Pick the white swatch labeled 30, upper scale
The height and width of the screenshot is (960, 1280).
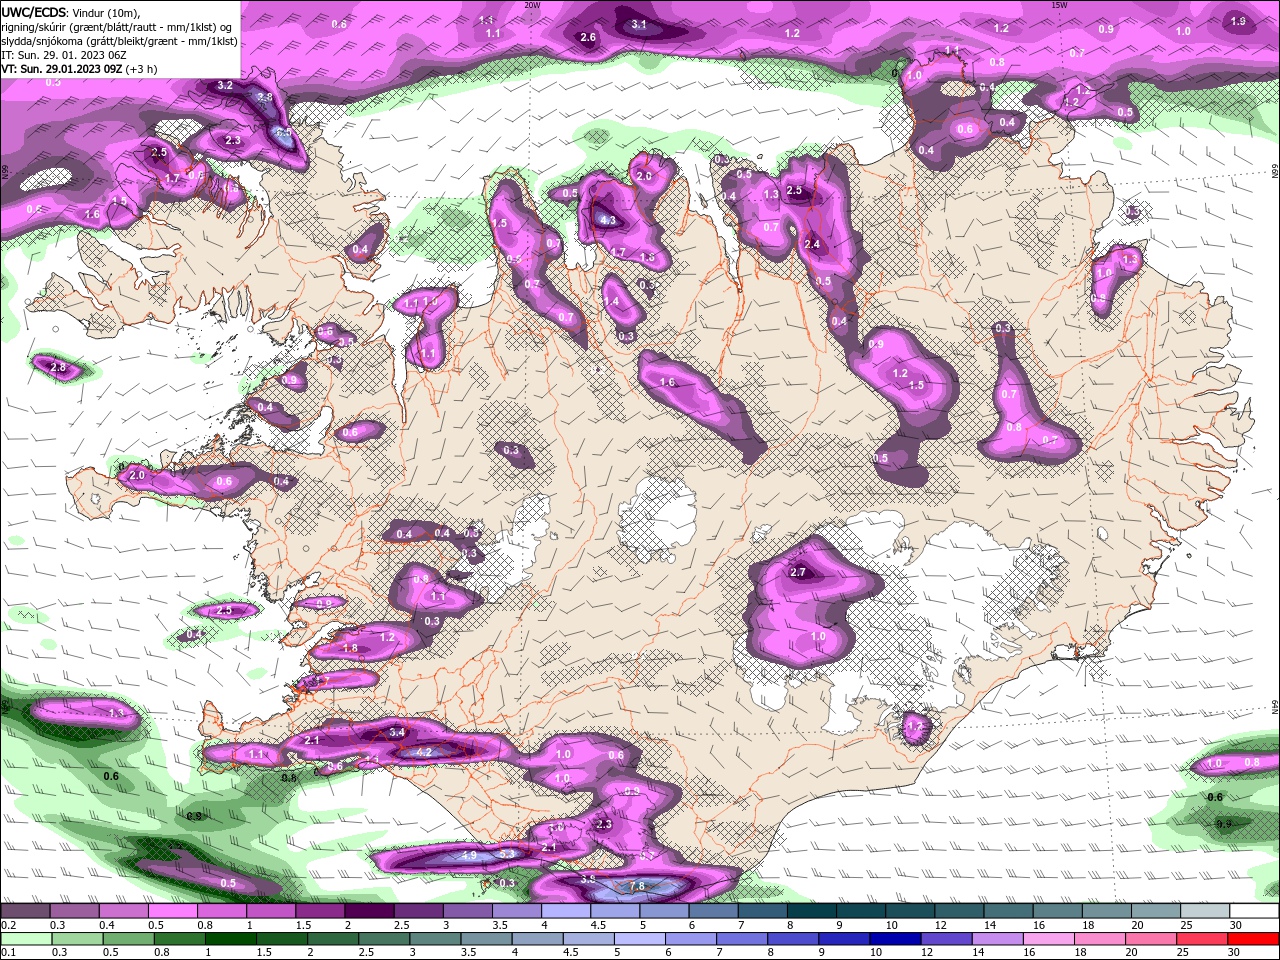(x=1253, y=911)
